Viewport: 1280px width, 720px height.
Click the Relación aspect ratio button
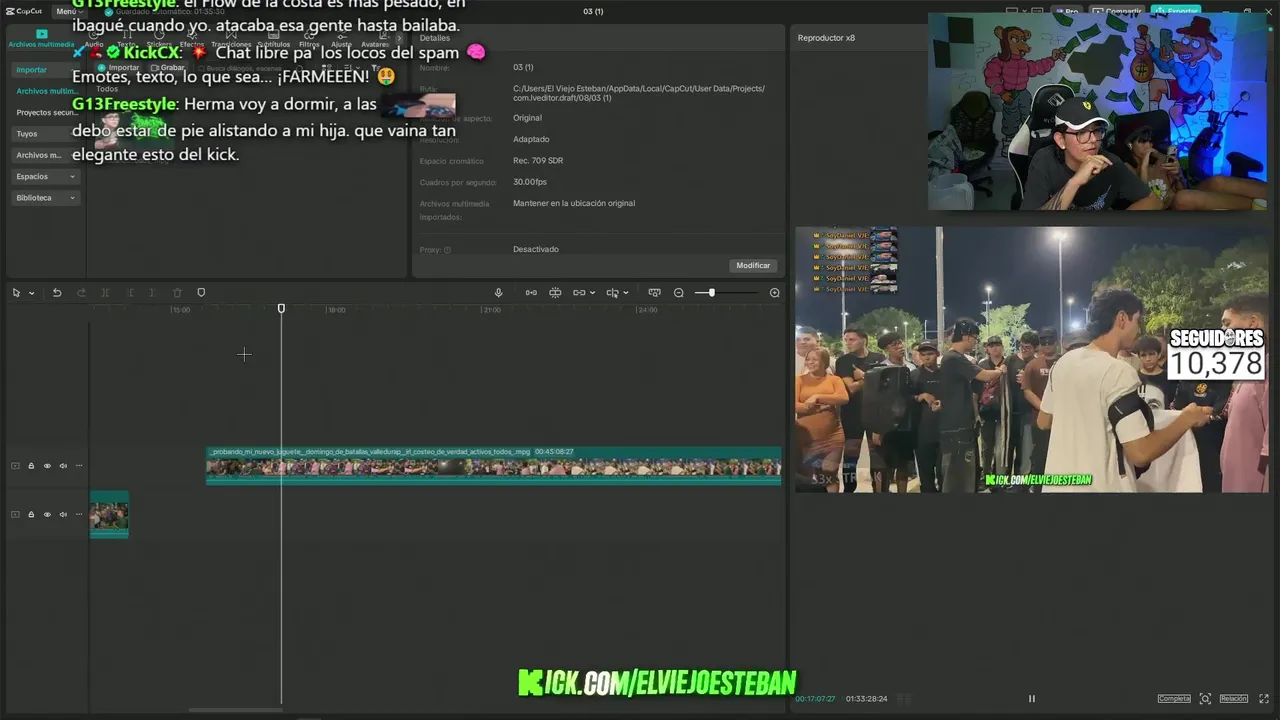(1233, 699)
